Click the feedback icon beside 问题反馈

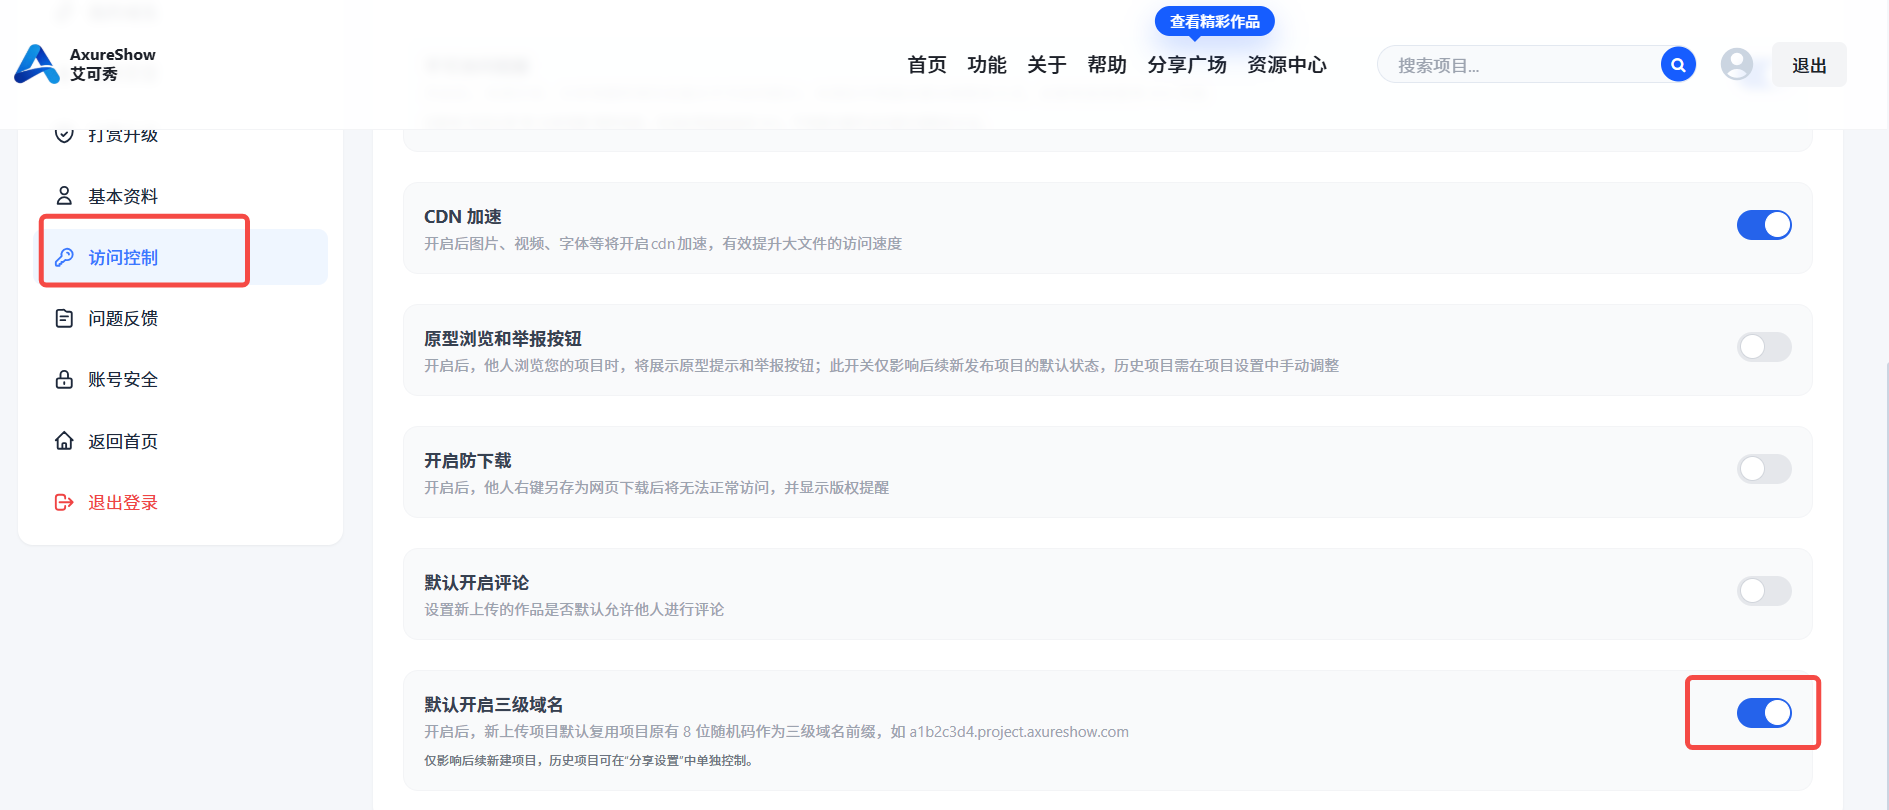coord(64,318)
